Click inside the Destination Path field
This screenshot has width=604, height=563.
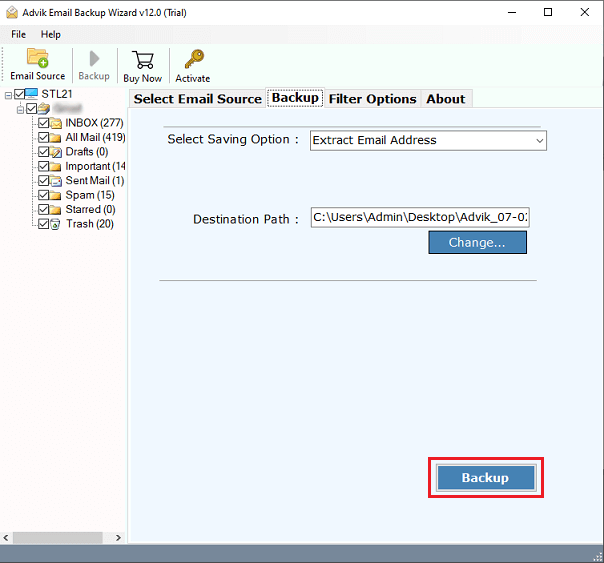(420, 217)
